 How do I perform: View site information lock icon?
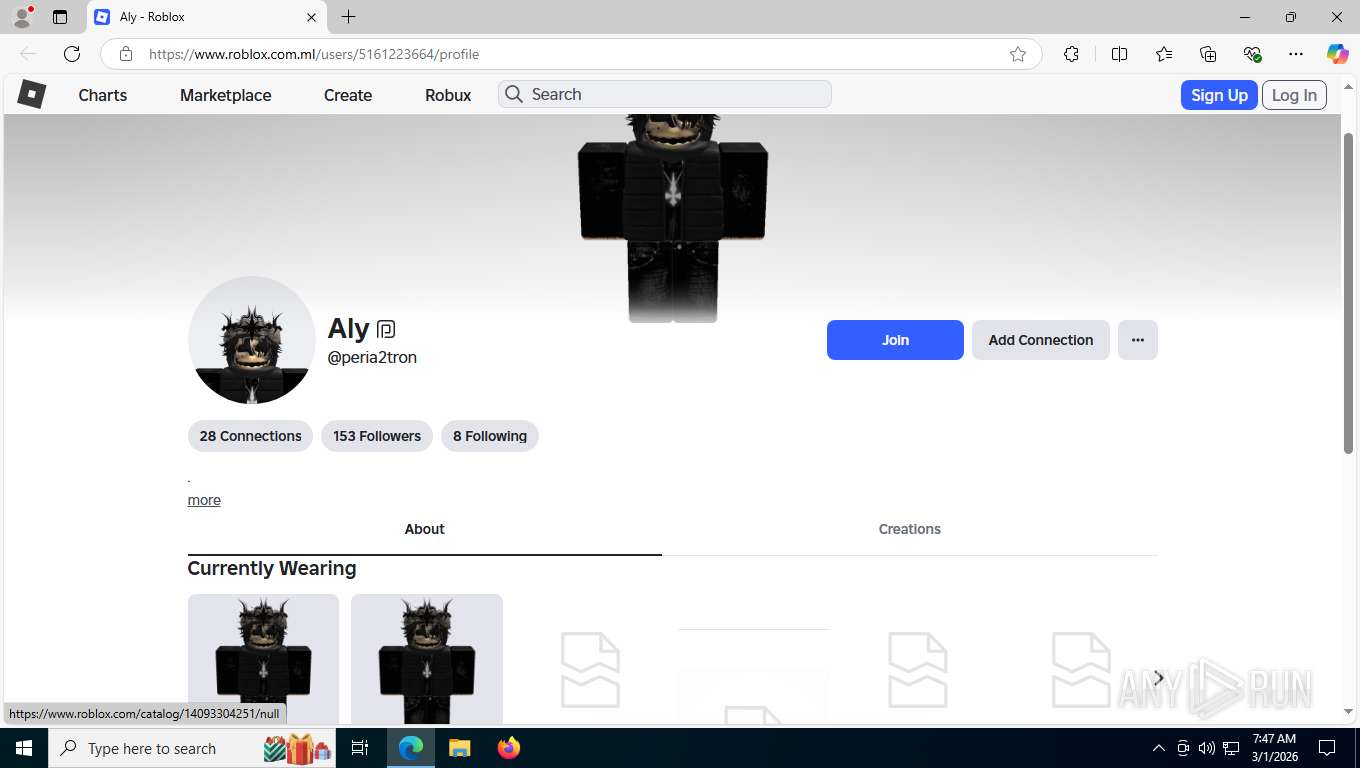coord(126,54)
